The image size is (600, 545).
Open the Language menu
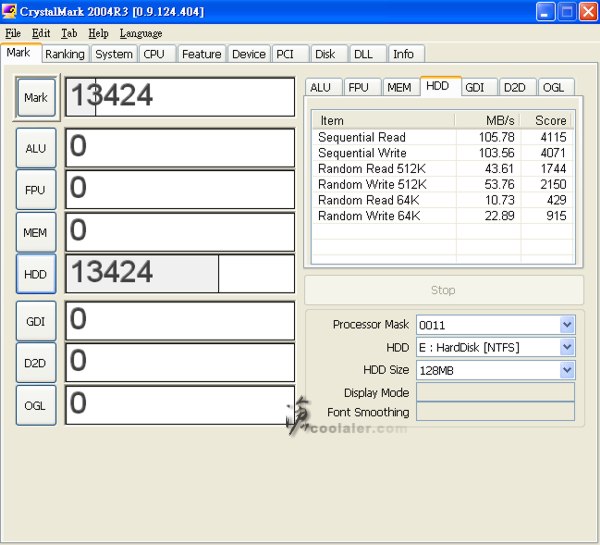pyautogui.click(x=140, y=33)
